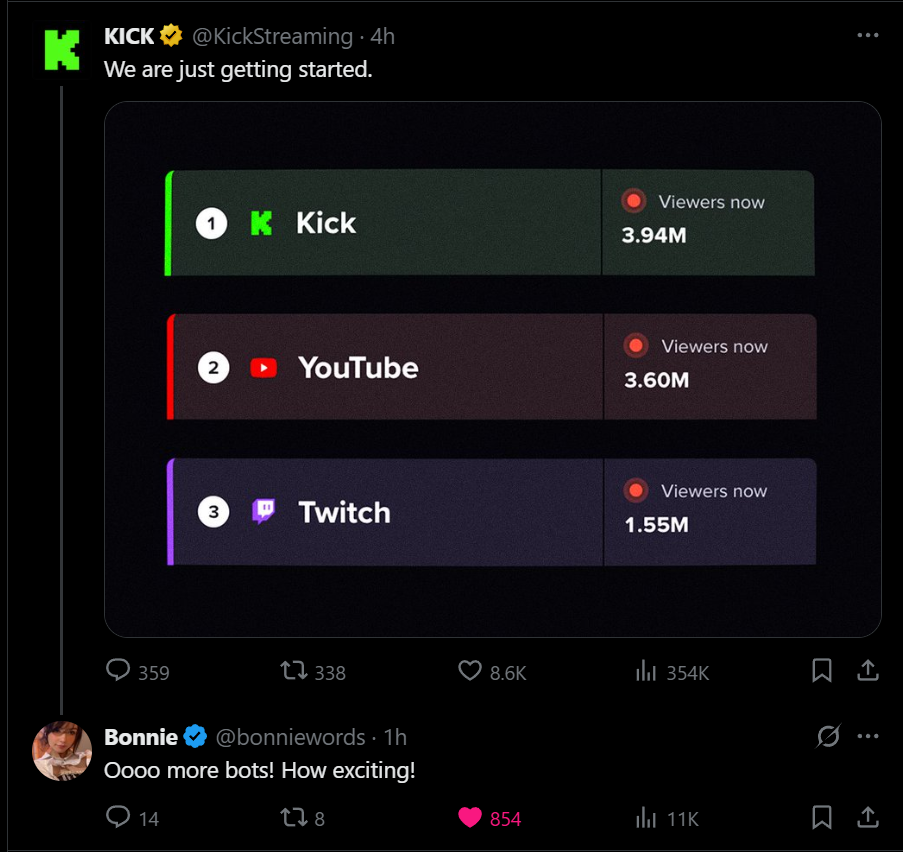This screenshot has width=903, height=852.
Task: Like the KICK tweet
Action: (470, 670)
